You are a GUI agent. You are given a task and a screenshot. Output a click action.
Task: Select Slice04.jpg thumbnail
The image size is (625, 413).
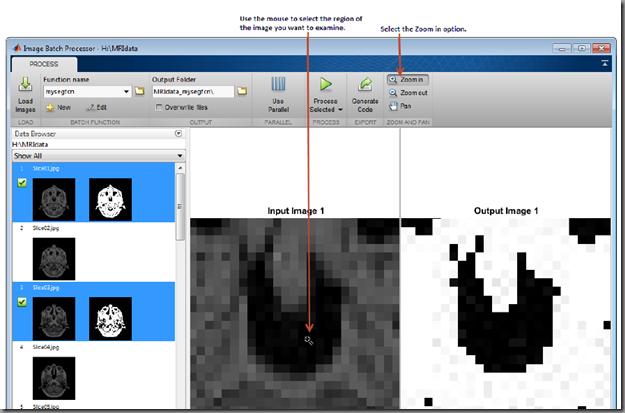pyautogui.click(x=54, y=378)
